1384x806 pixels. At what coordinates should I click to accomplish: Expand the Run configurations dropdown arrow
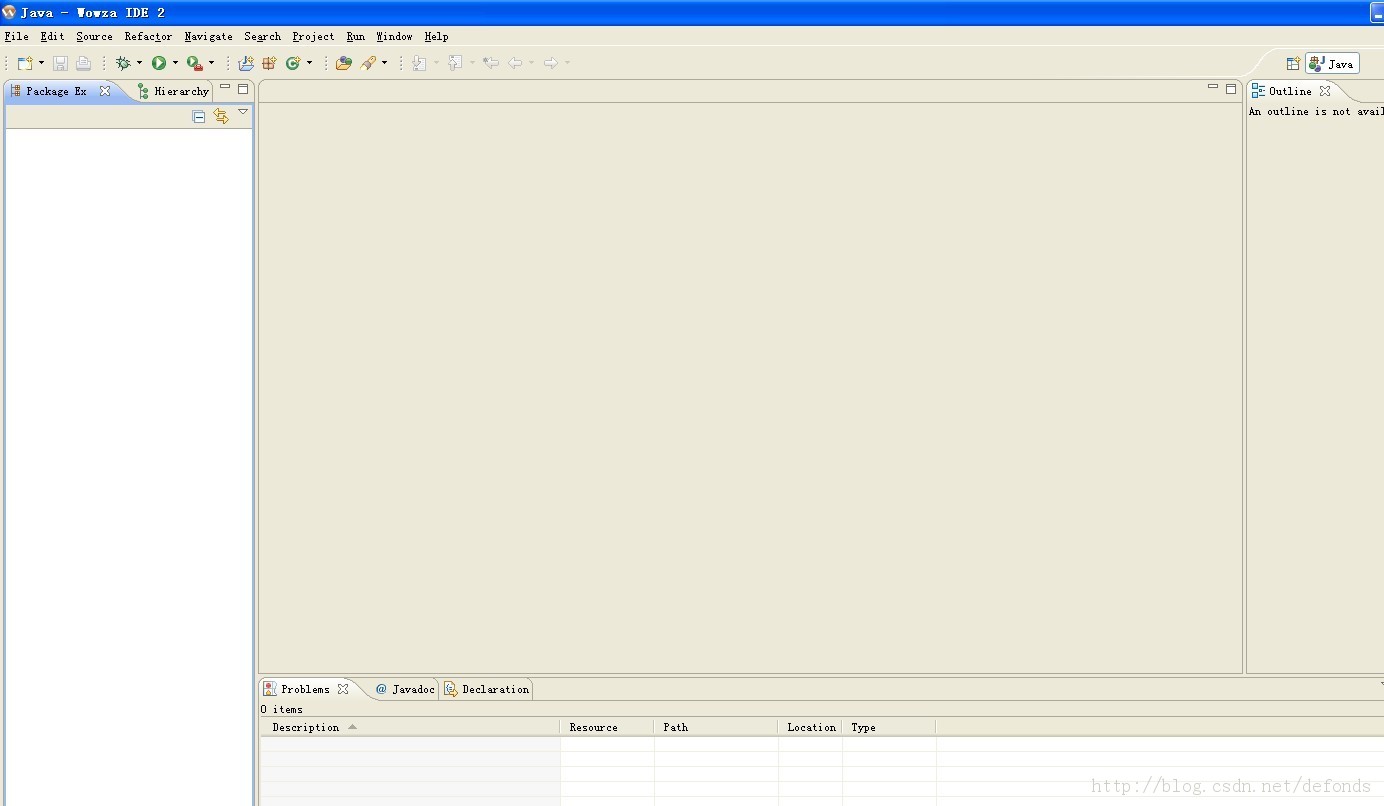175,63
